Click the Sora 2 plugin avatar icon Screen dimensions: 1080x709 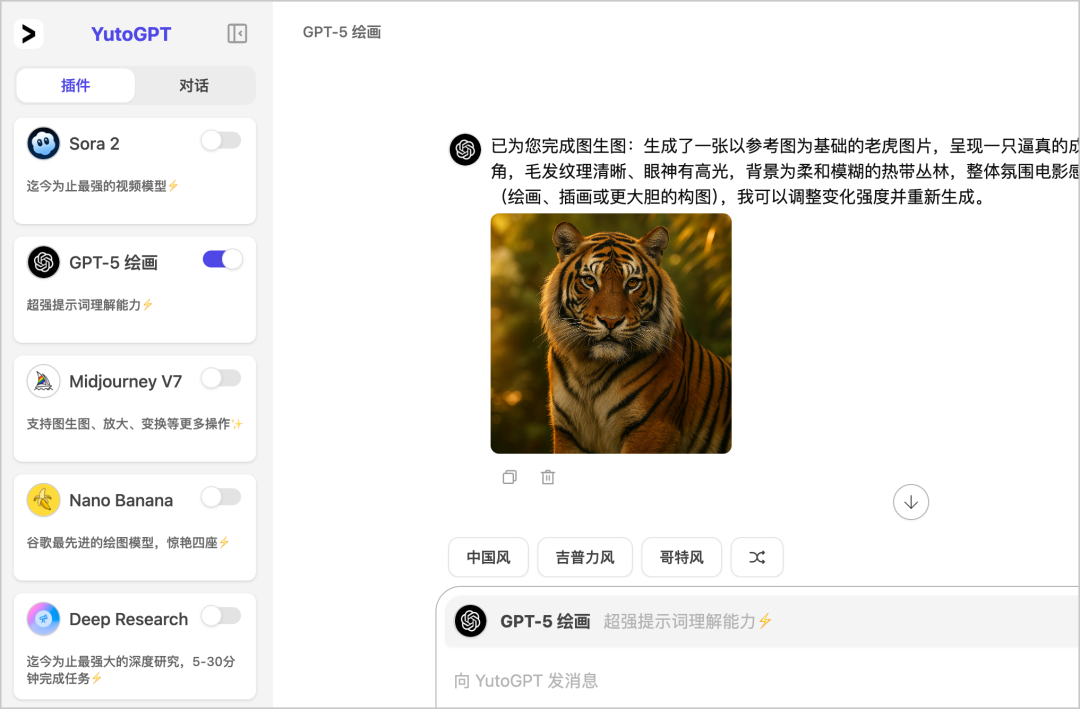coord(43,143)
